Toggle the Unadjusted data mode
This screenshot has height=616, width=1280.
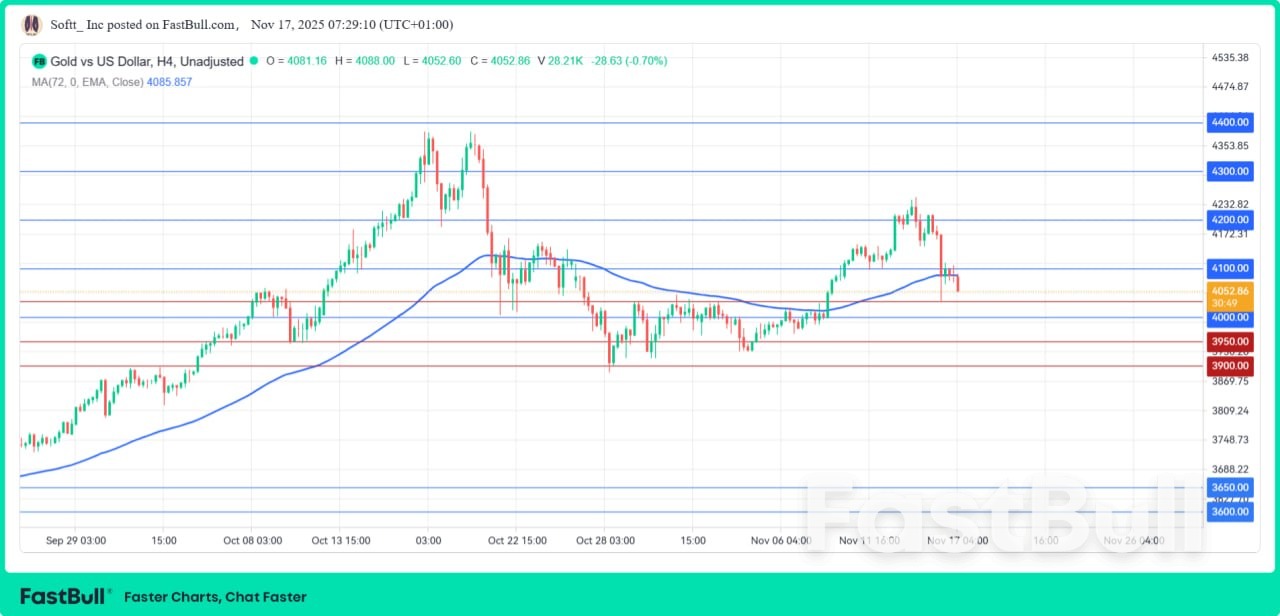[212, 61]
